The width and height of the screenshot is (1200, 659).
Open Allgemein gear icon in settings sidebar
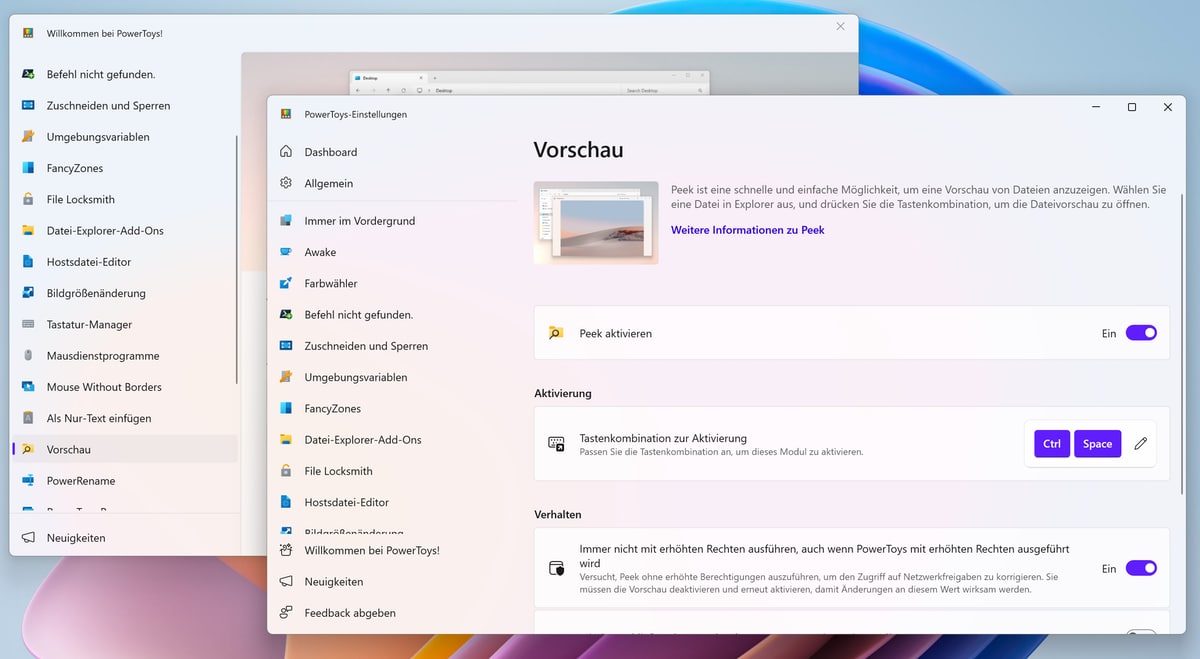(x=286, y=183)
